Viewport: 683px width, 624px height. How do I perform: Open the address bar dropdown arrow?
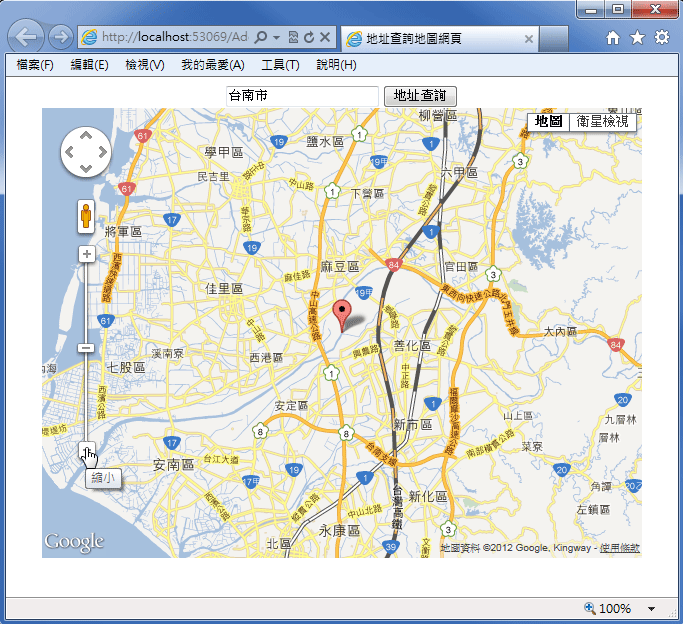[276, 38]
